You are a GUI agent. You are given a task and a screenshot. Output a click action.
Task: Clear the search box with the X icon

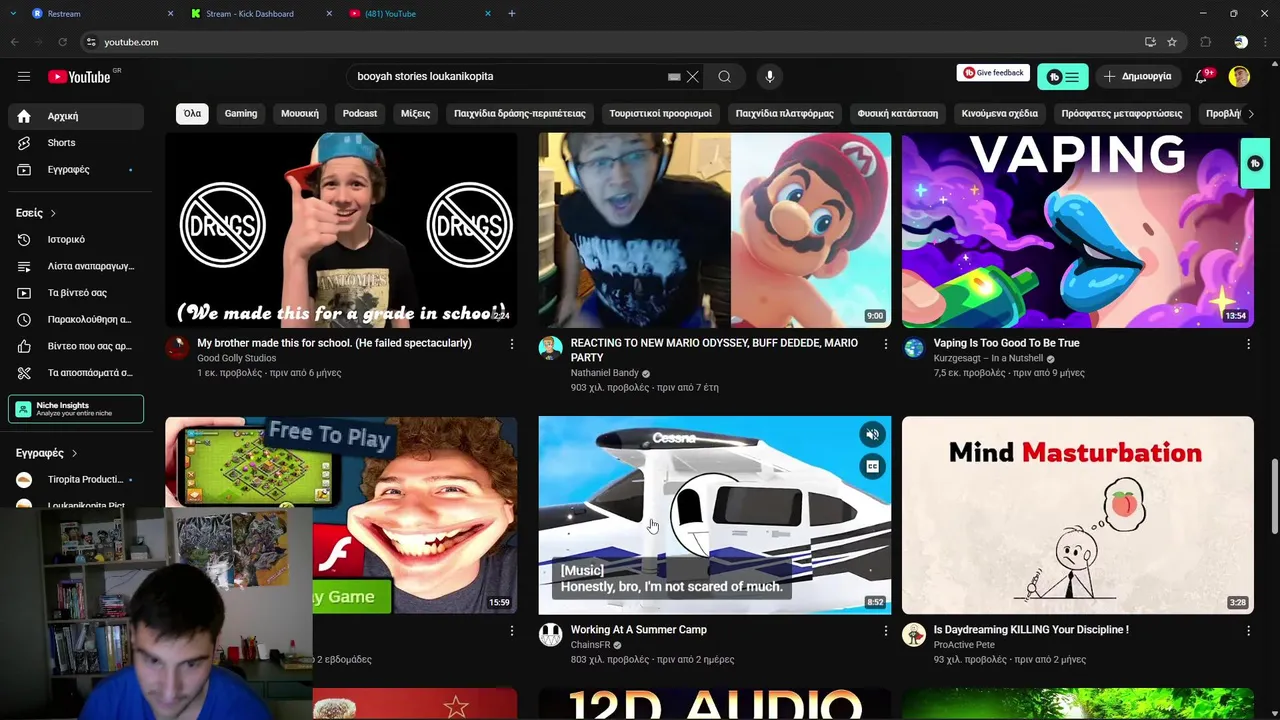[x=692, y=76]
